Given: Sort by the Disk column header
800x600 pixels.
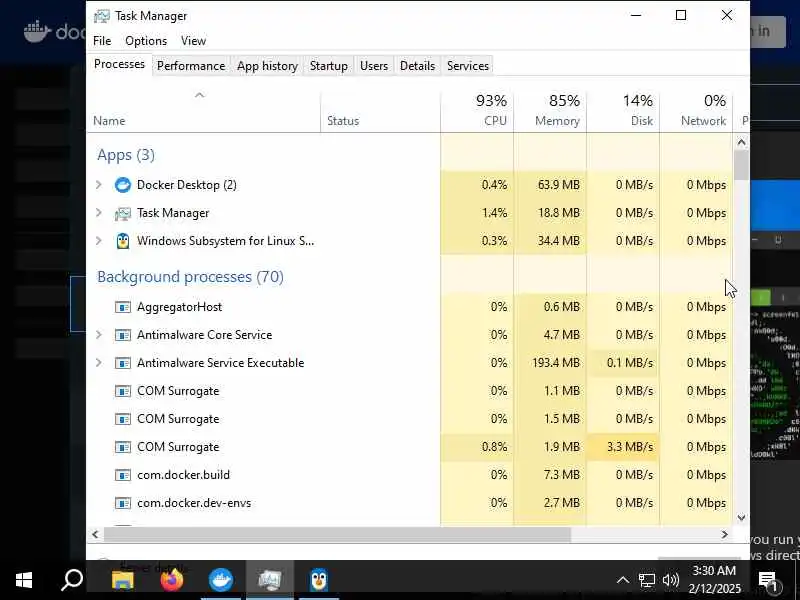Looking at the screenshot, I should click(x=623, y=110).
